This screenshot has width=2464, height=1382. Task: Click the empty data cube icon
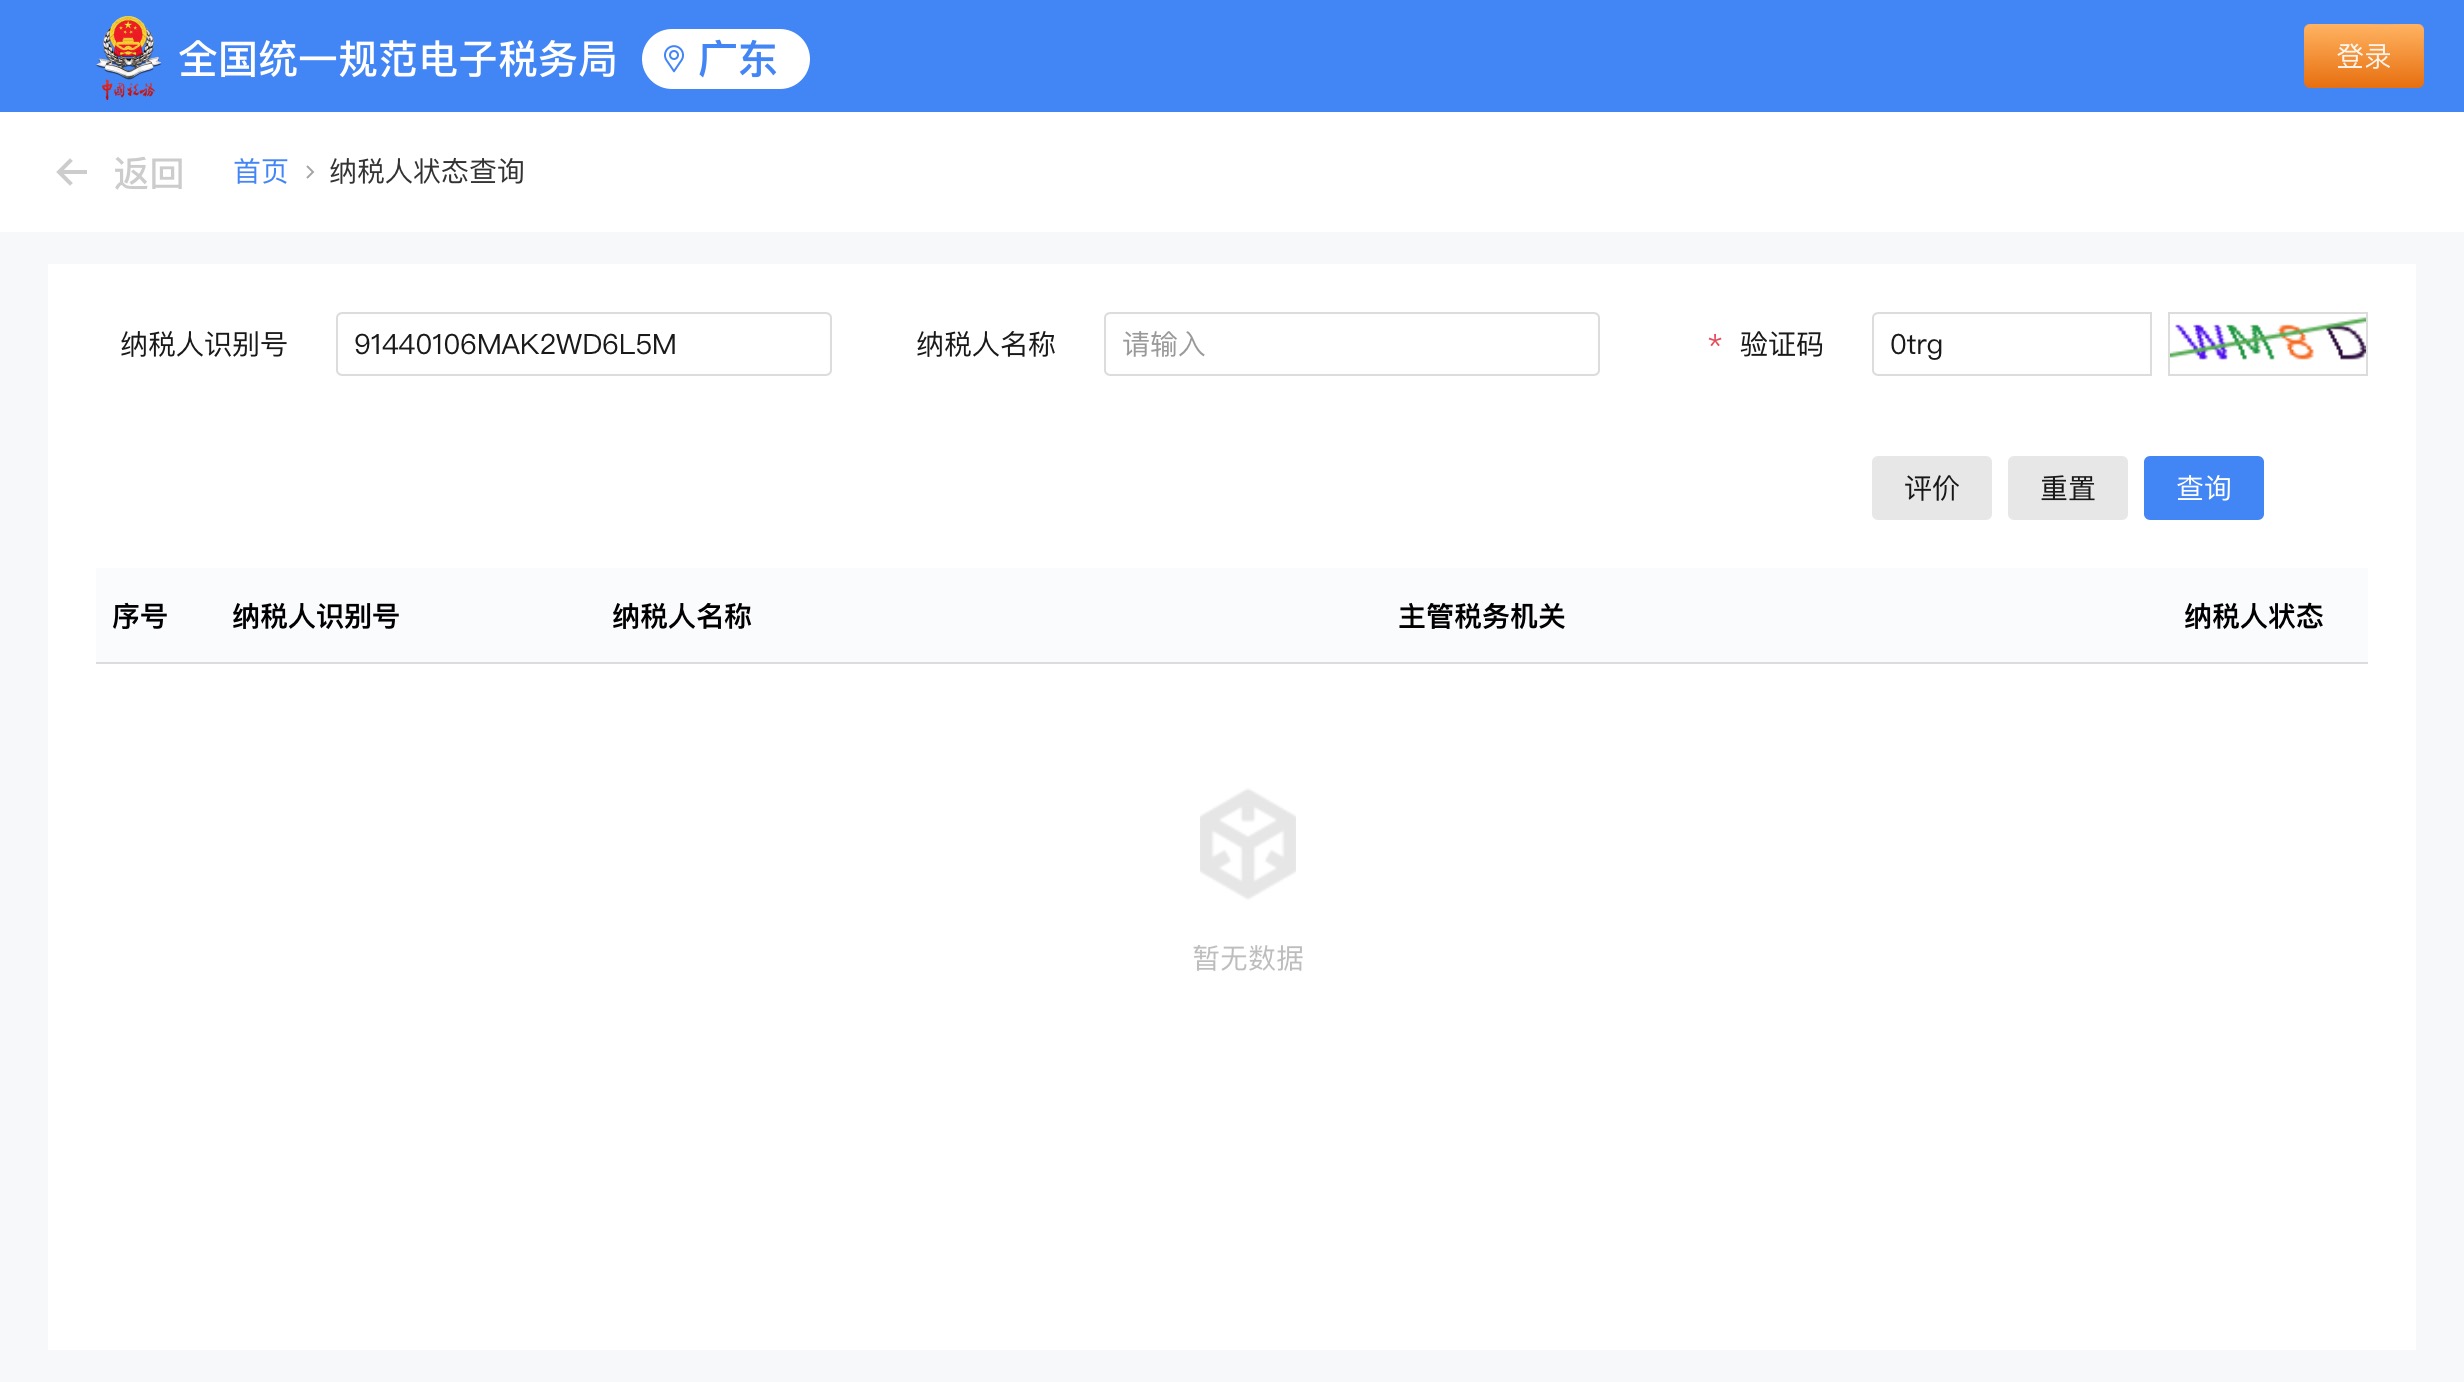click(1247, 844)
